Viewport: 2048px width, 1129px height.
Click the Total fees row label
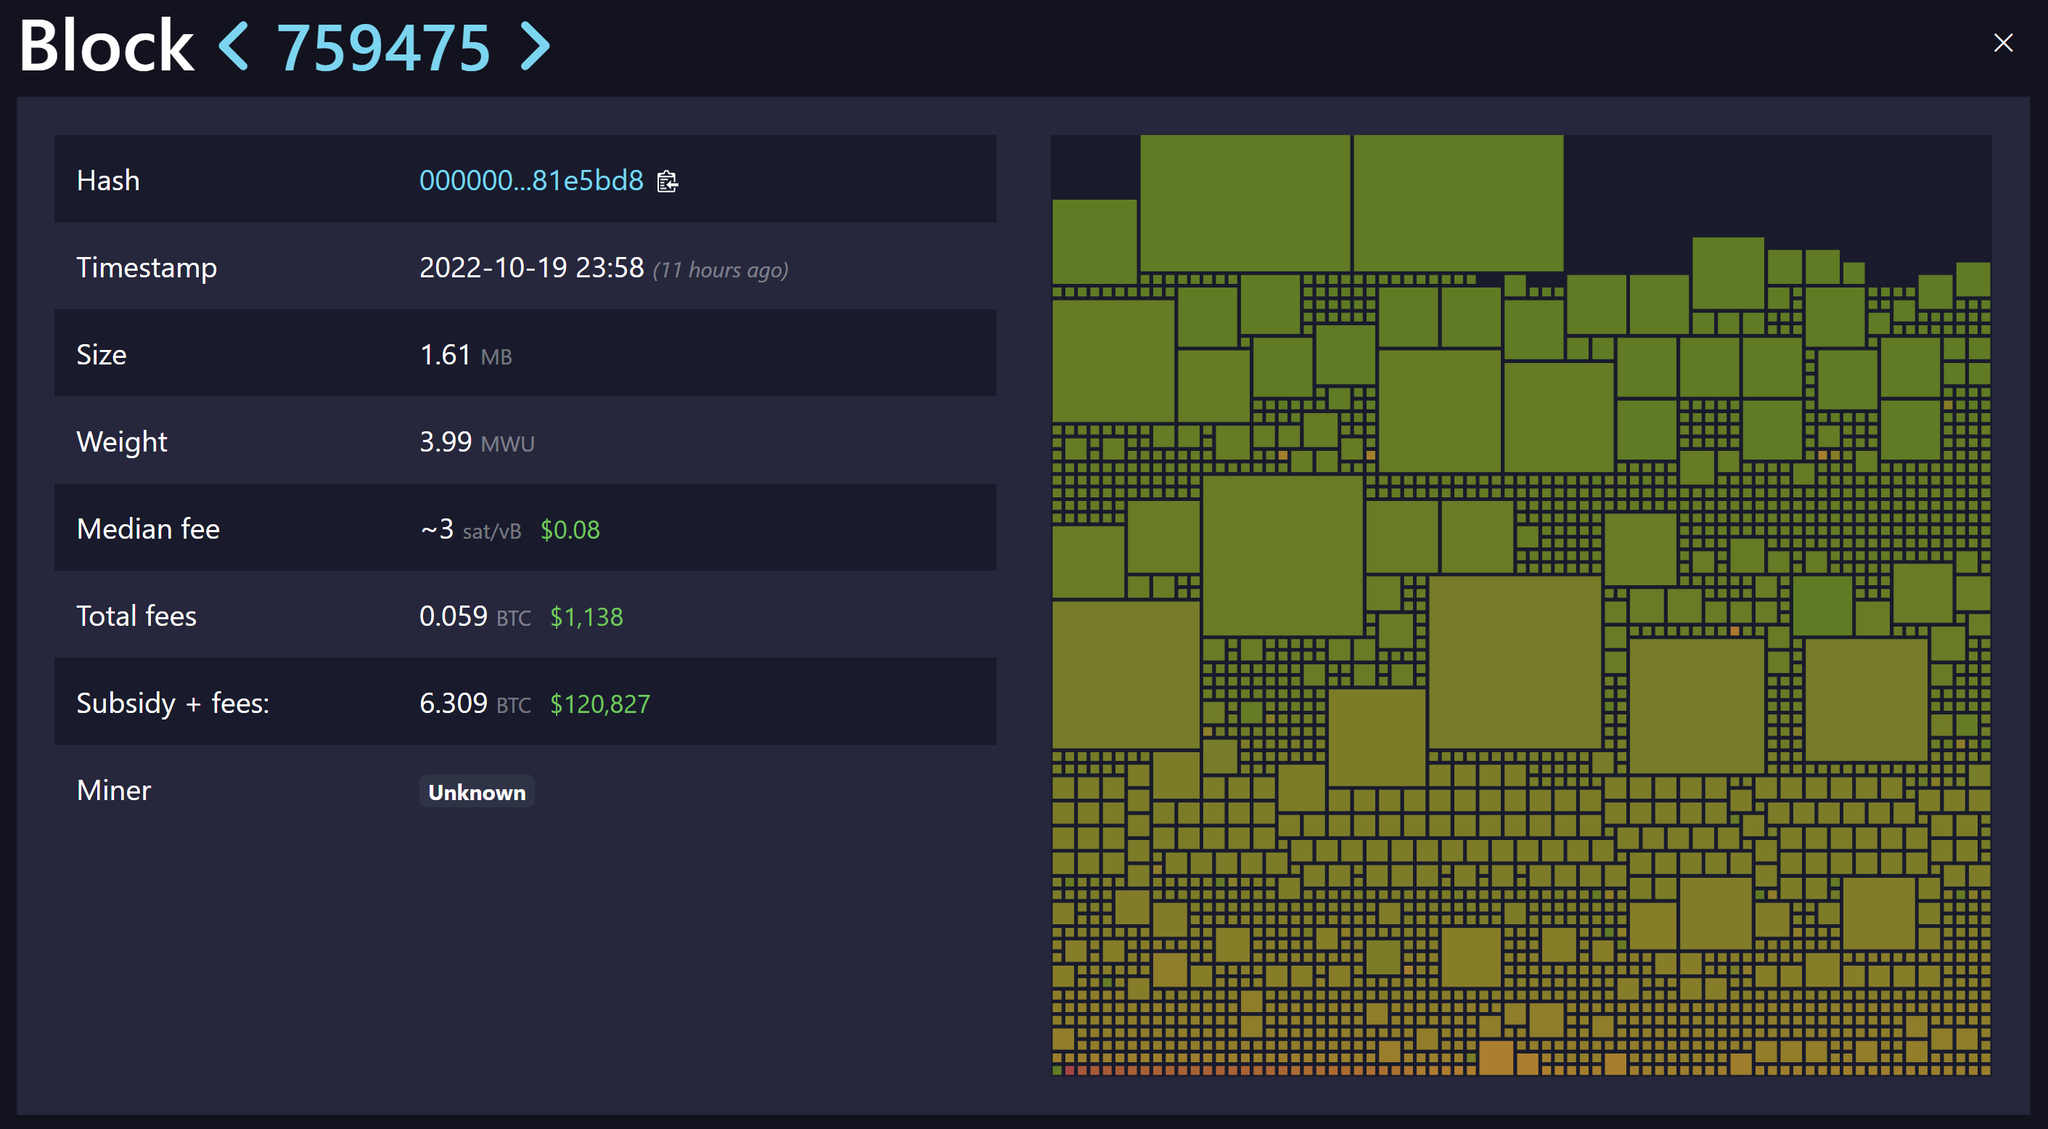coord(137,616)
